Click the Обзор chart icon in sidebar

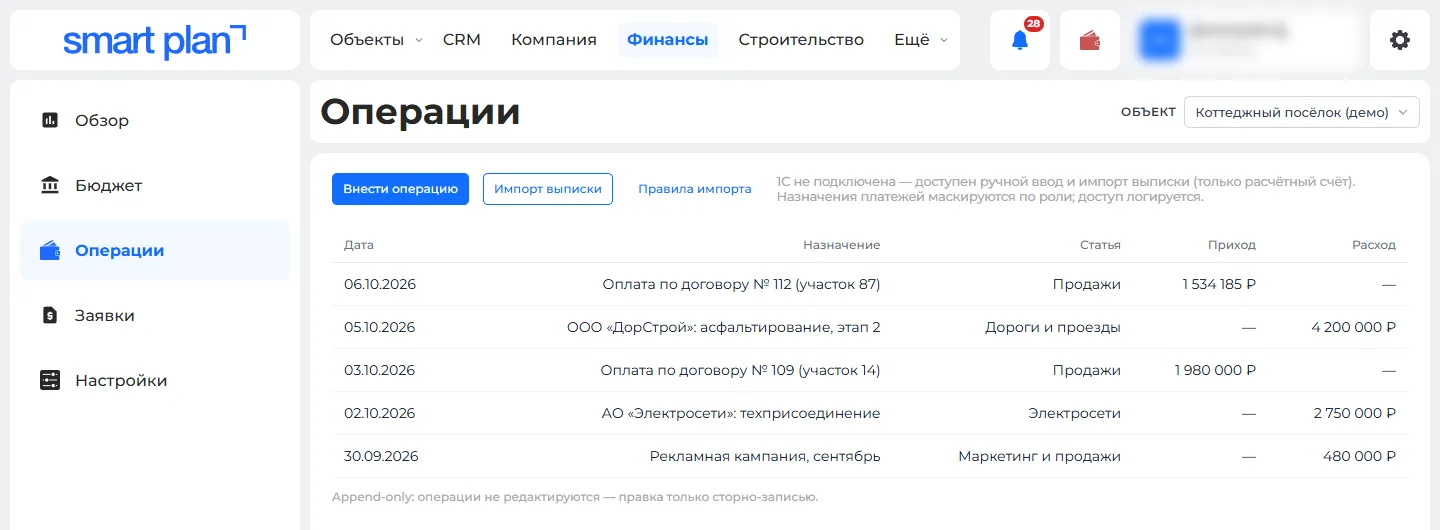(x=50, y=120)
